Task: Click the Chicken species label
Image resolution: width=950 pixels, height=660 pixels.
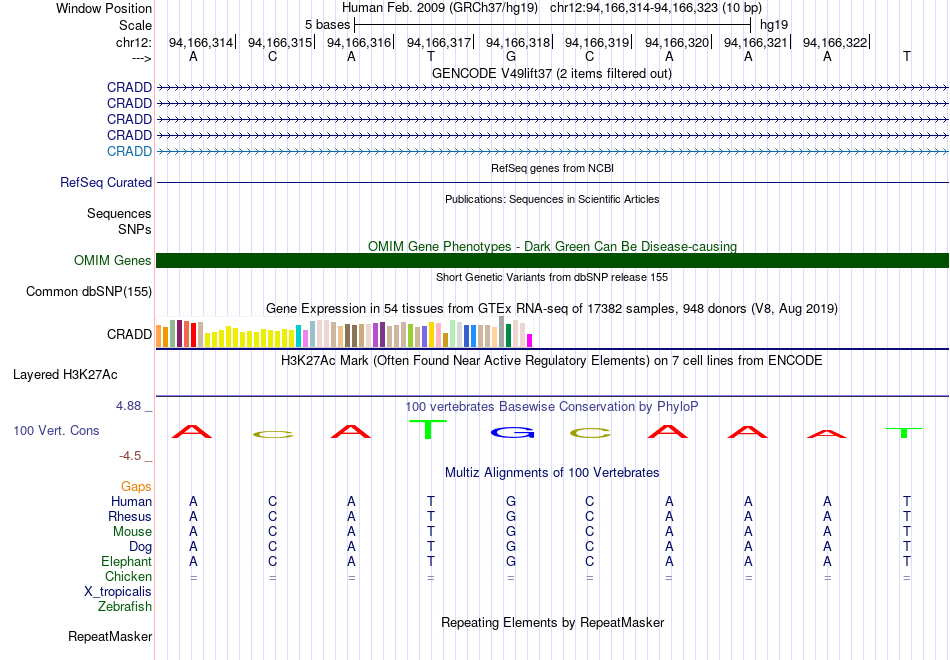Action: tap(128, 576)
